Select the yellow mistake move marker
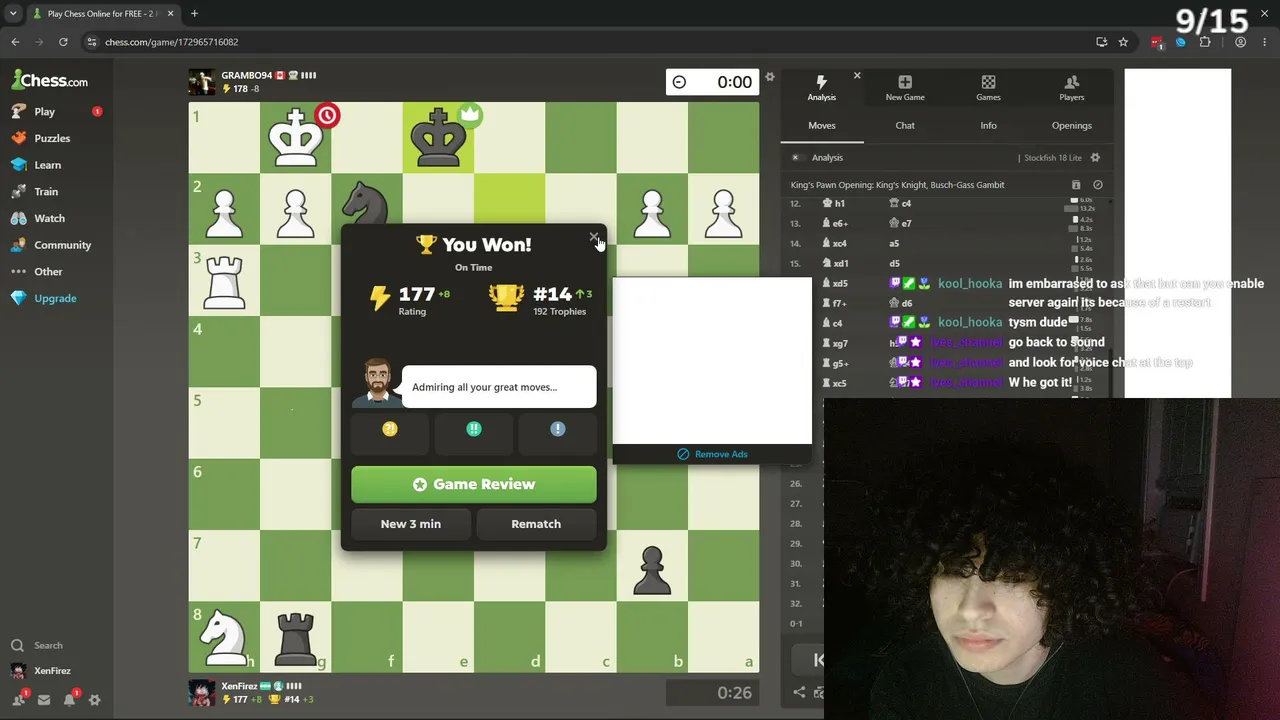The width and height of the screenshot is (1280, 720). click(x=390, y=429)
